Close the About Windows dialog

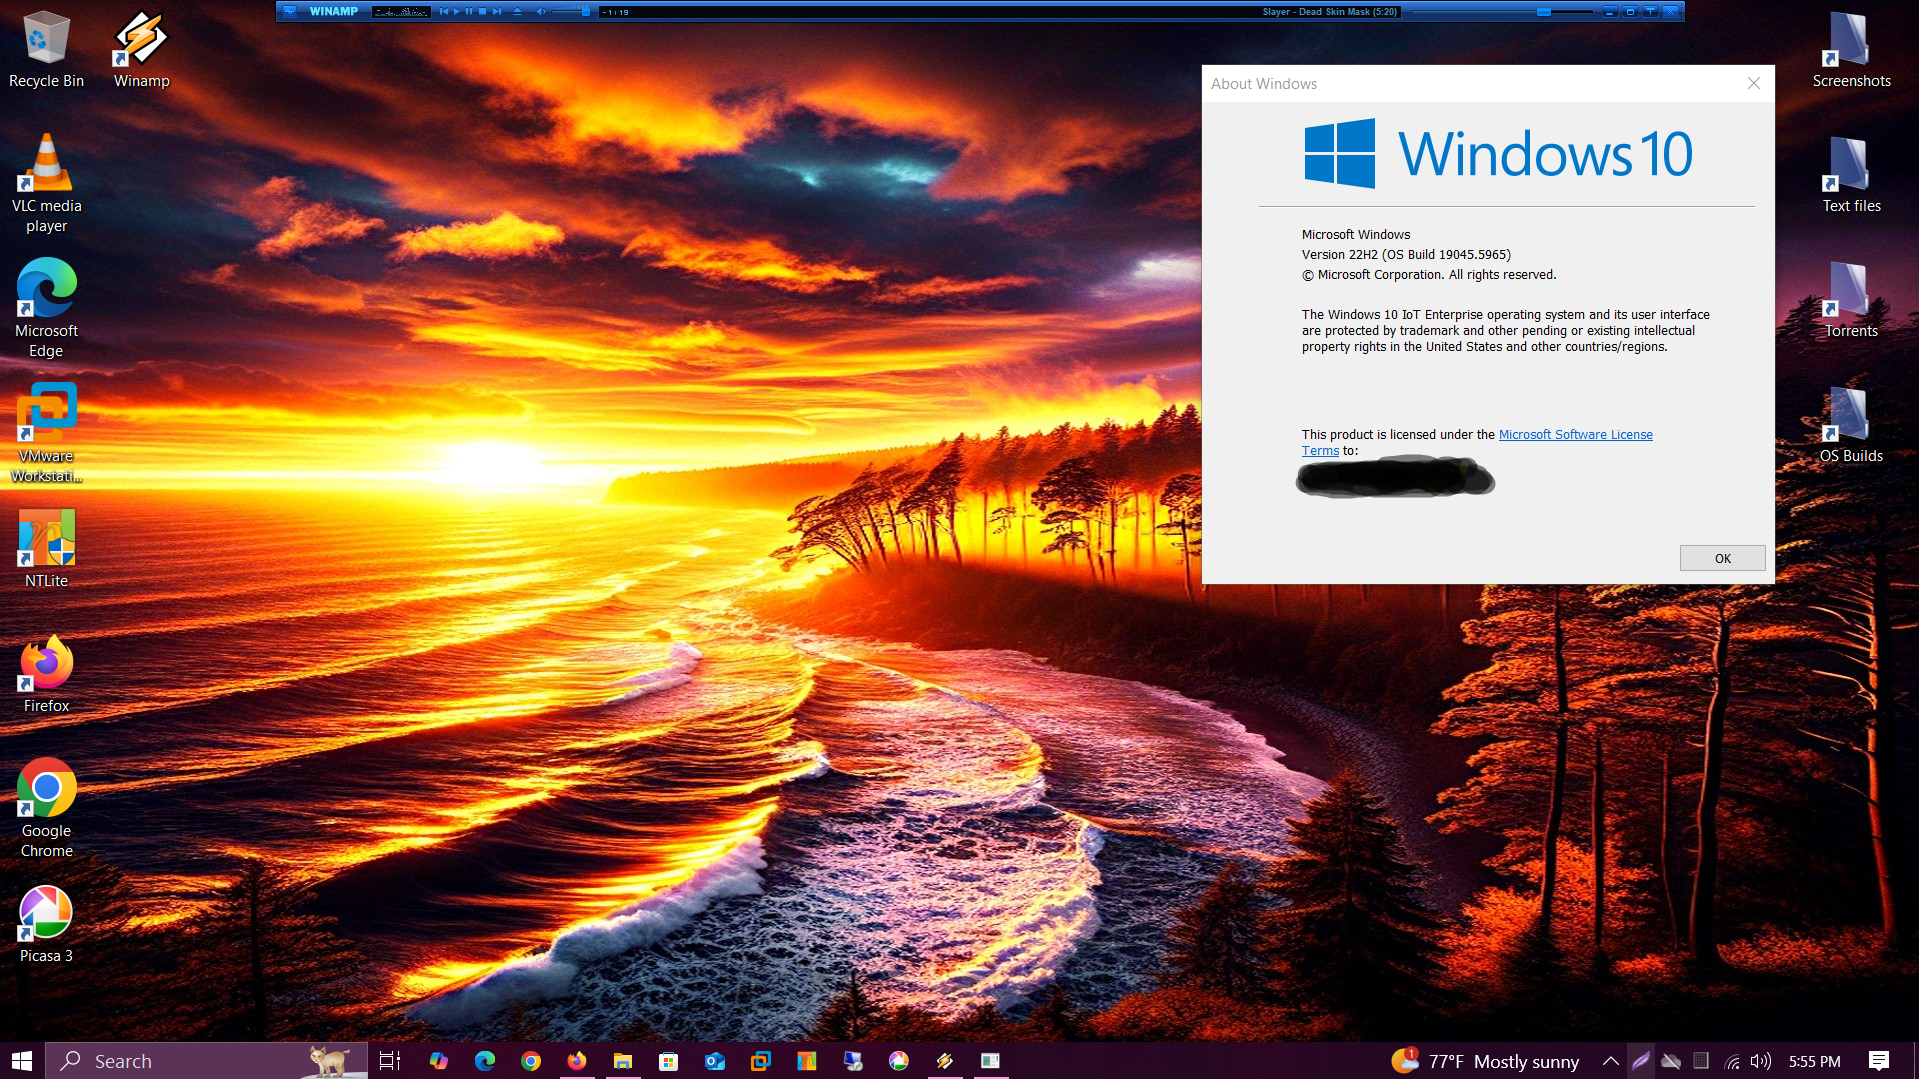[1753, 83]
